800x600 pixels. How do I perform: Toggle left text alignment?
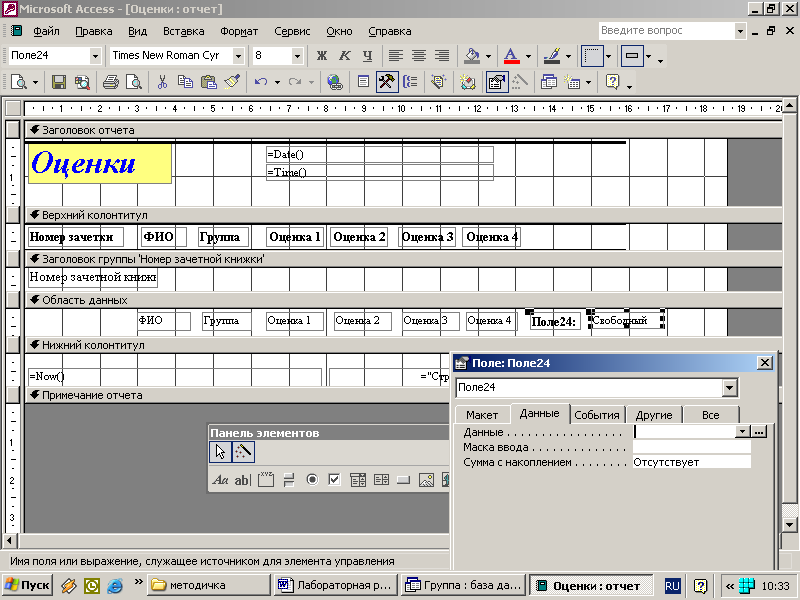click(x=396, y=56)
